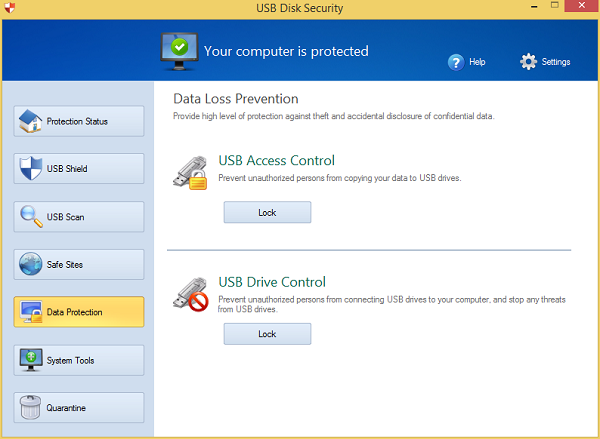Click the blue question mark Help icon
600x439 pixels.
pos(456,62)
